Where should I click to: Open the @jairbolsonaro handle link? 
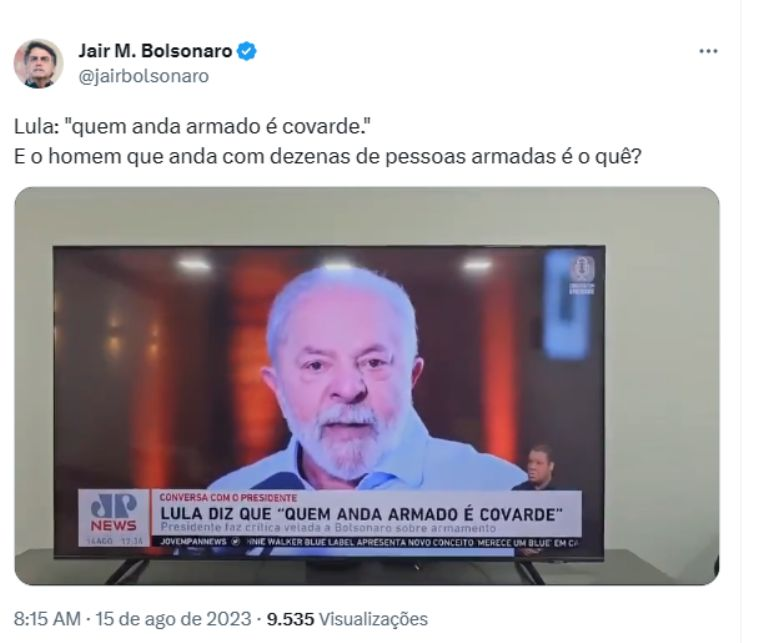point(144,76)
